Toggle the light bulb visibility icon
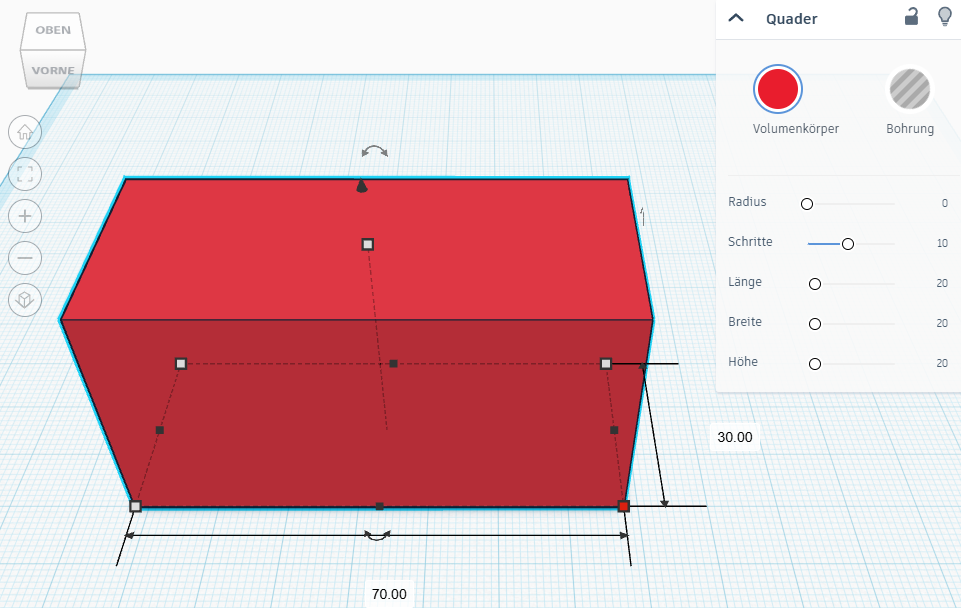961x608 pixels. pyautogui.click(x=945, y=17)
